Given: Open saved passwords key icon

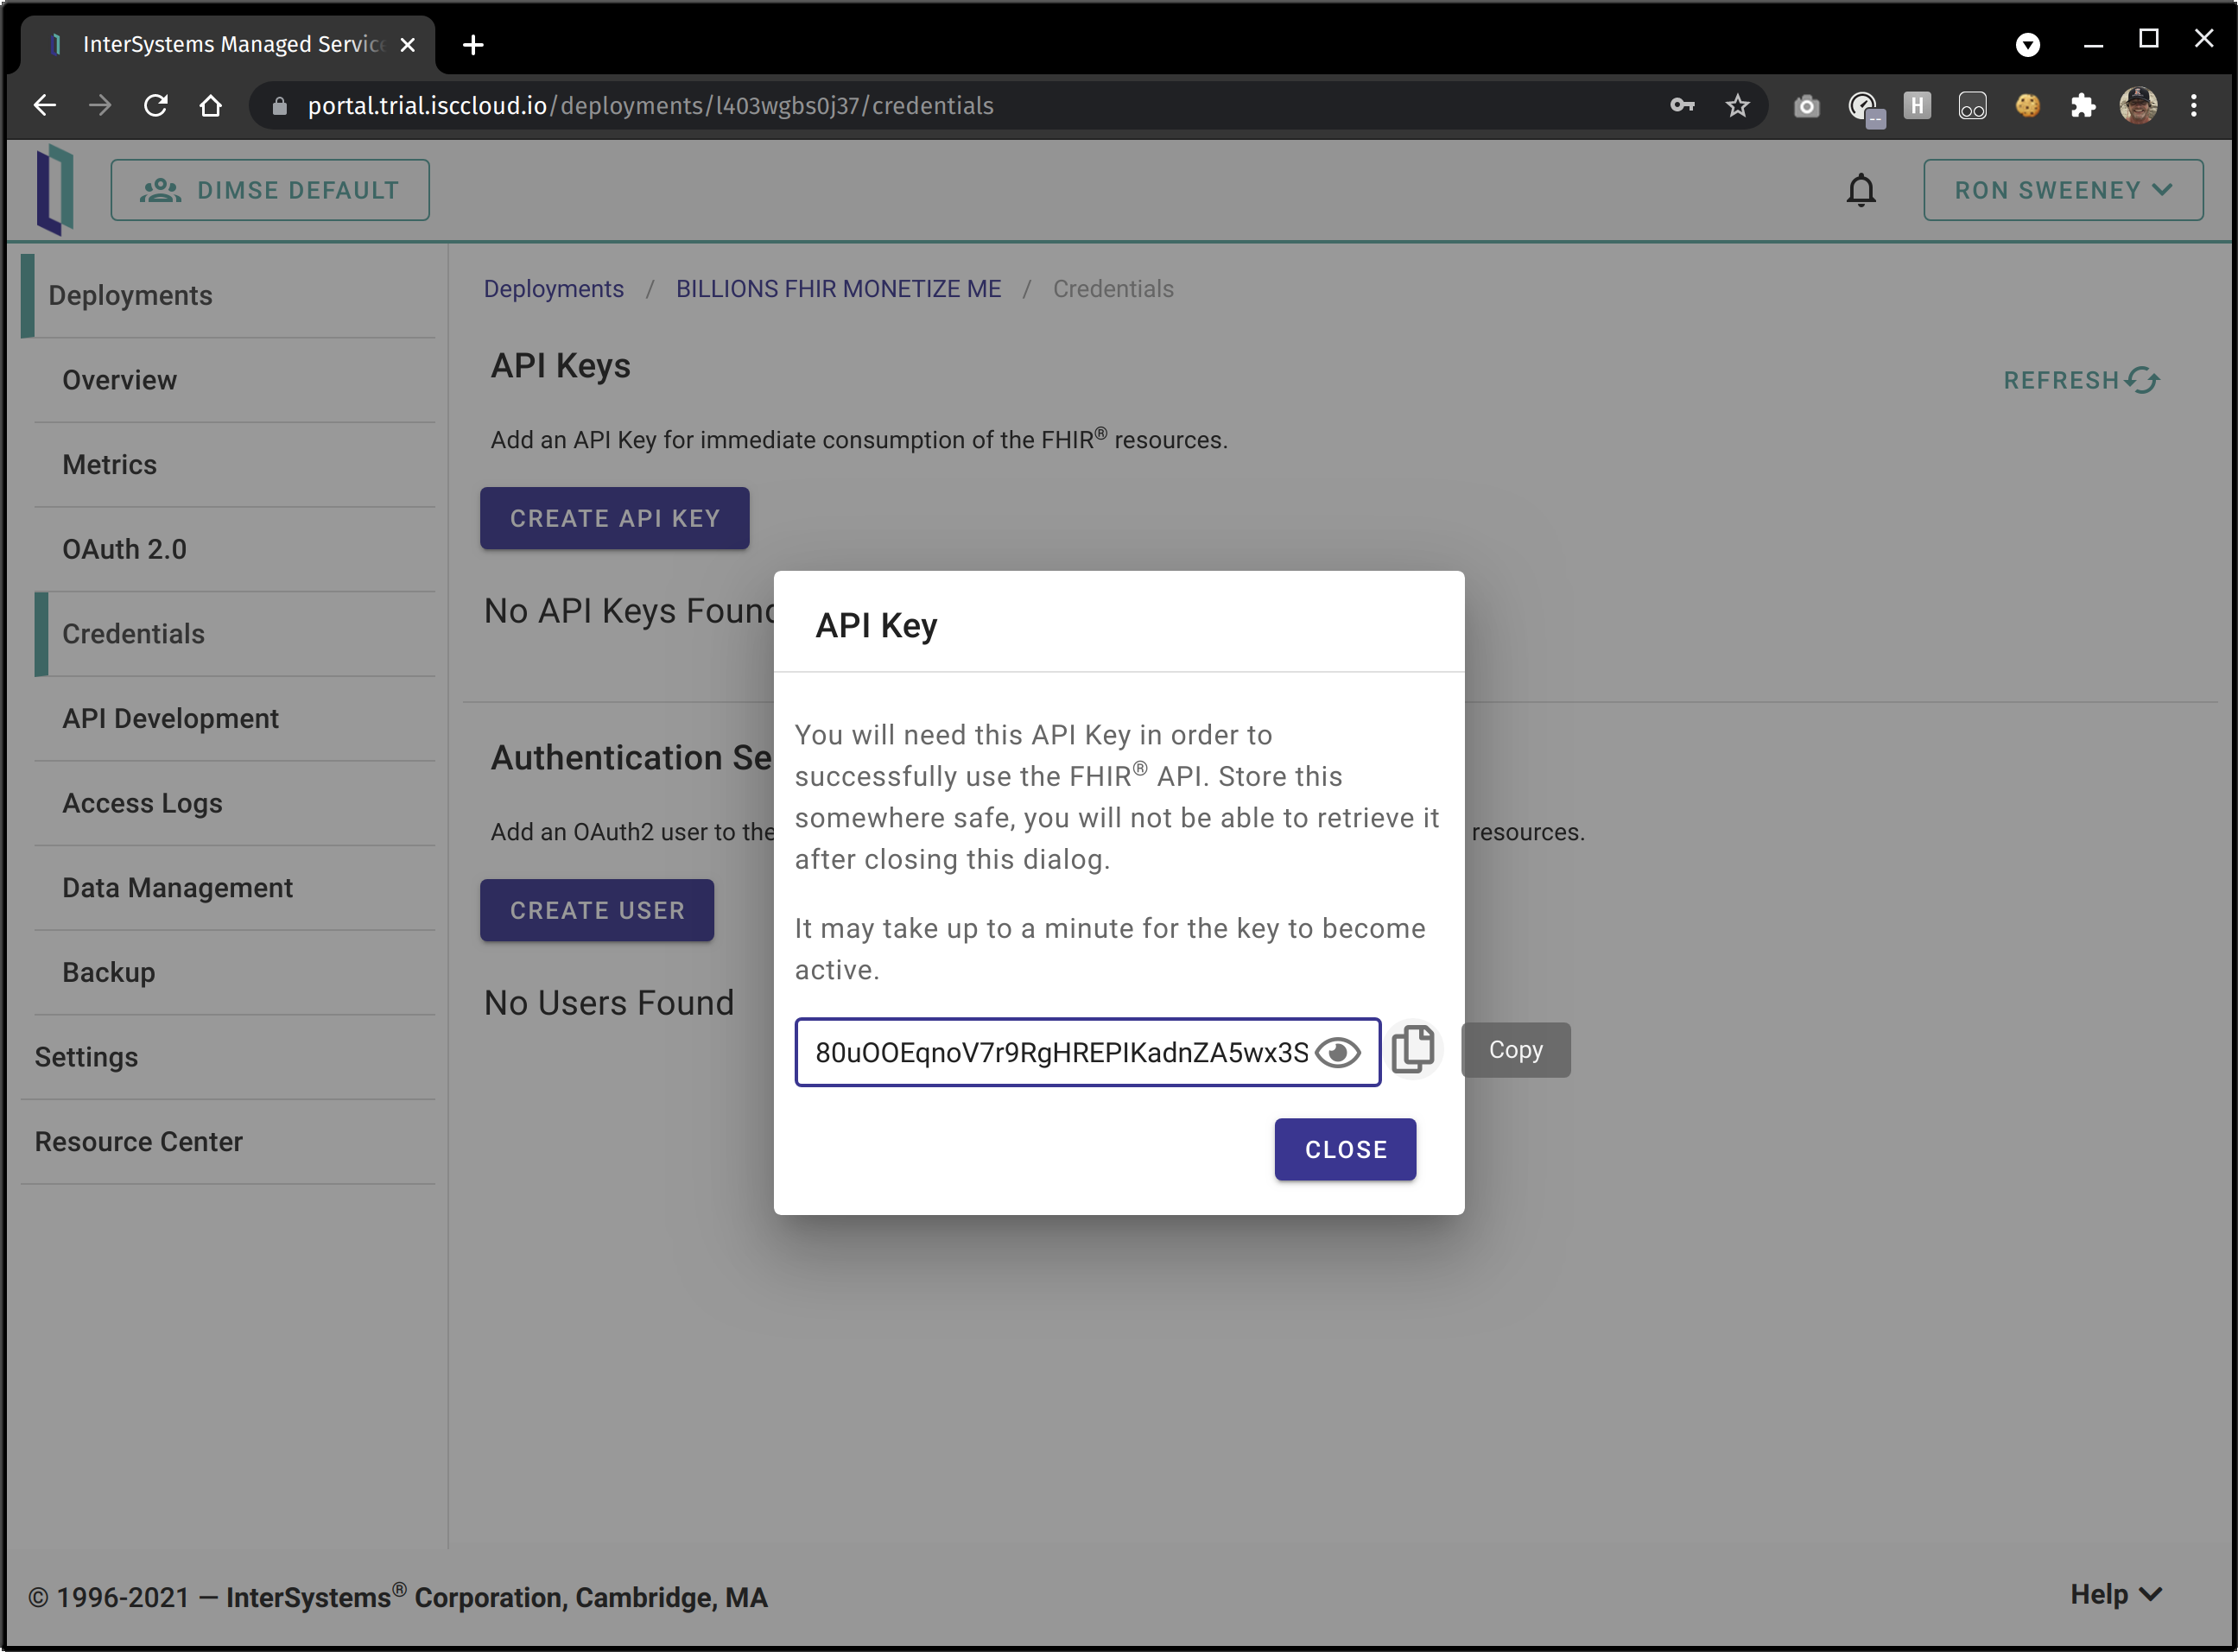Looking at the screenshot, I should (1681, 105).
